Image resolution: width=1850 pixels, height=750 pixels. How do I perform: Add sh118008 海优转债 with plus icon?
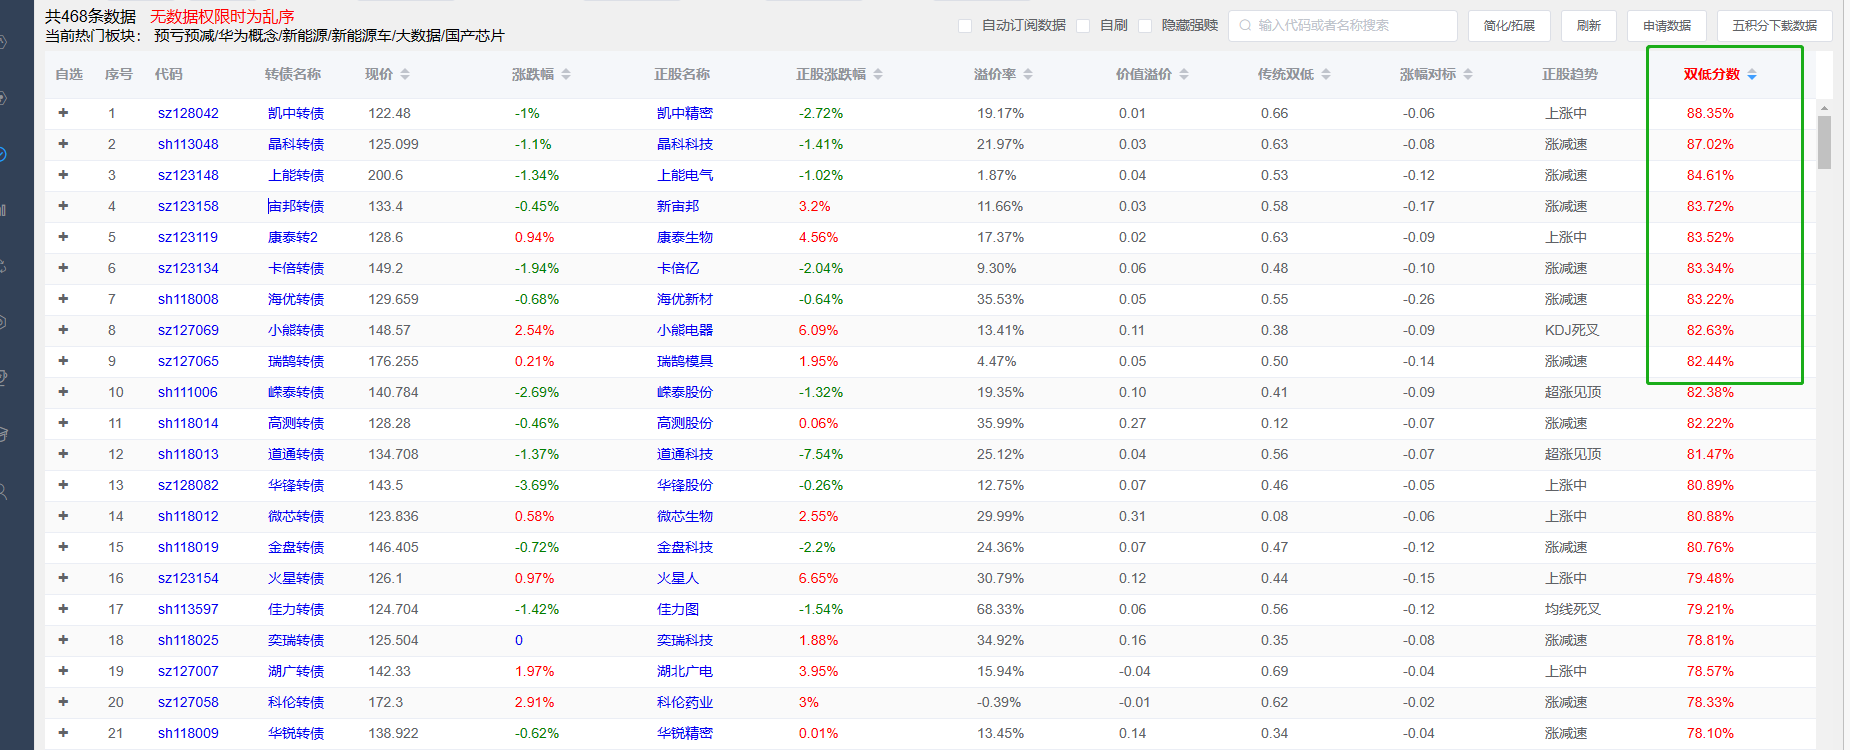[63, 299]
